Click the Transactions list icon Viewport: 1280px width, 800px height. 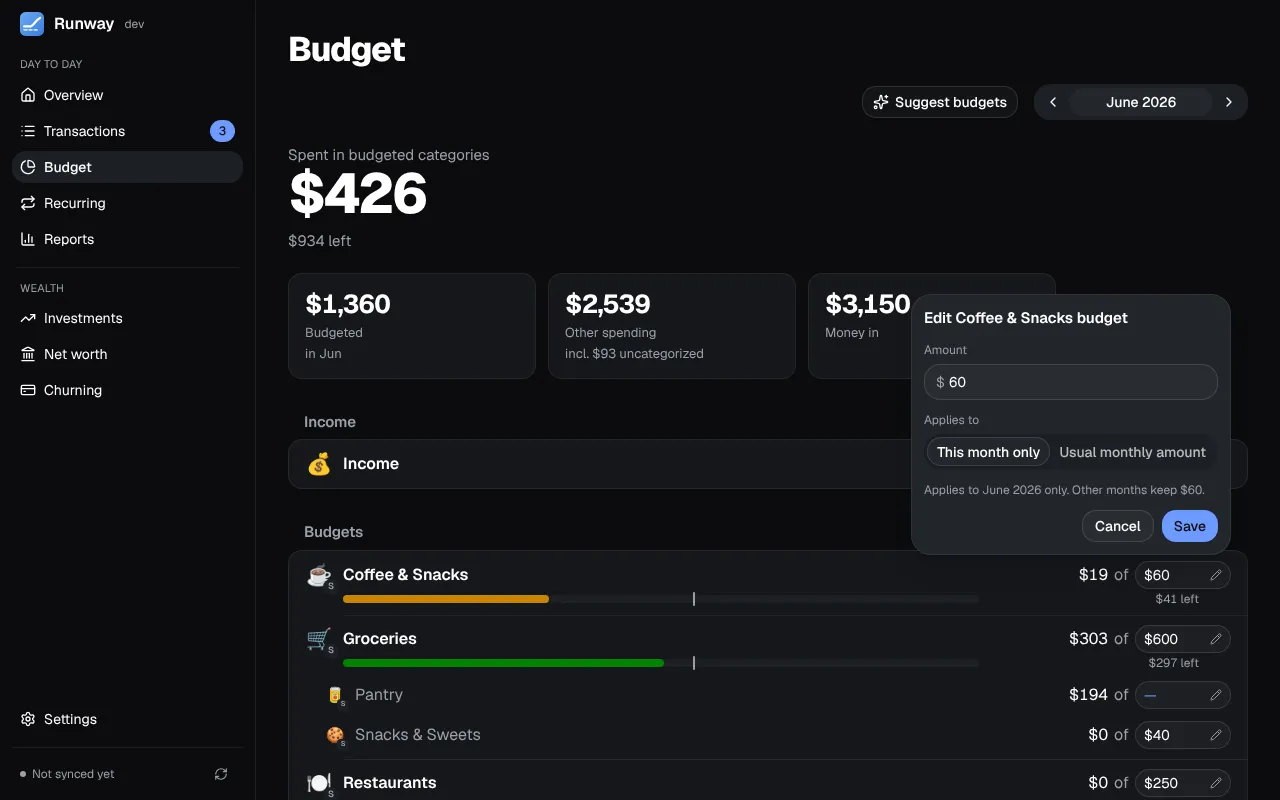[28, 131]
